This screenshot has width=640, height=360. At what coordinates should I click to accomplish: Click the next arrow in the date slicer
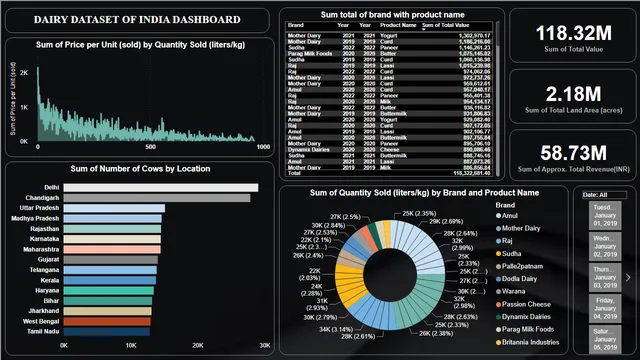[628, 278]
